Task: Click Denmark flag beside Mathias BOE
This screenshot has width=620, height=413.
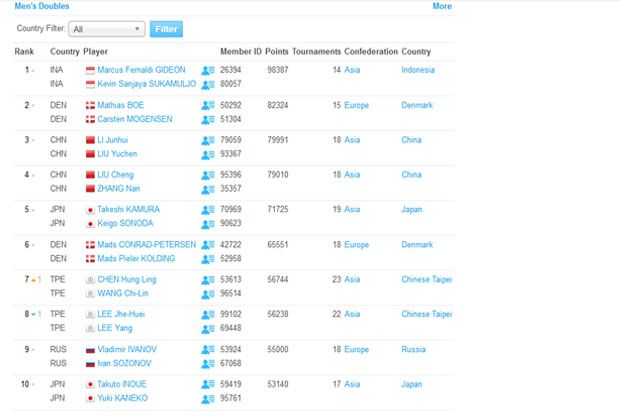Action: coord(90,106)
